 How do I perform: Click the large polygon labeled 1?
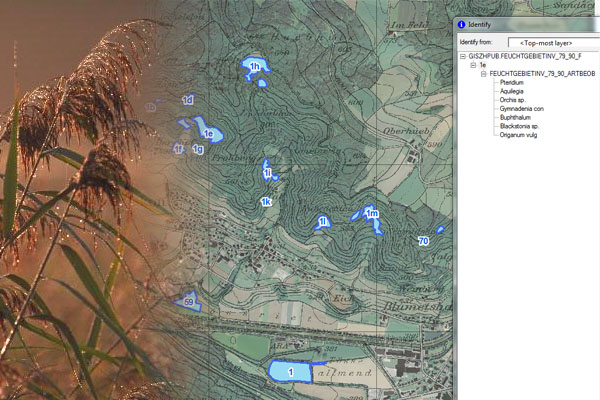point(290,371)
